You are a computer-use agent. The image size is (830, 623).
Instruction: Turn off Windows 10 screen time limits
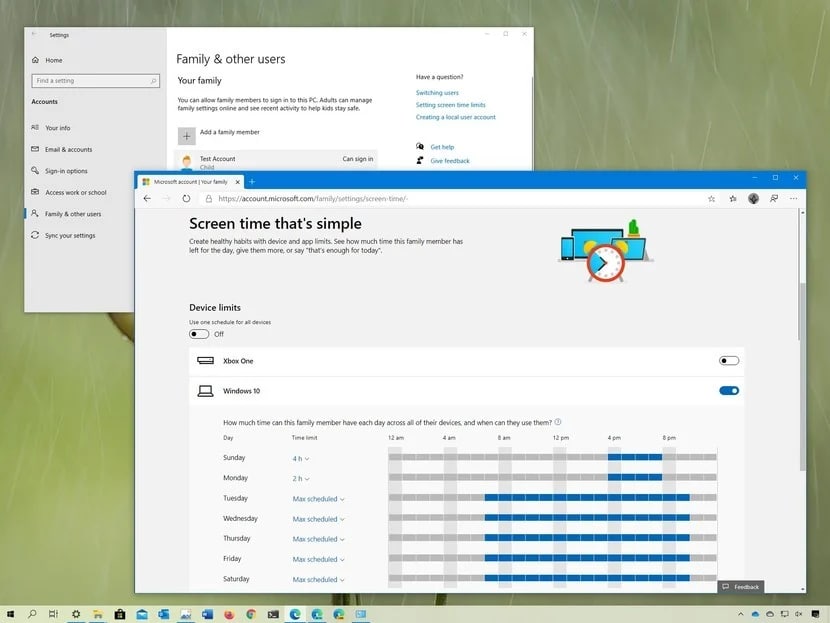coord(729,391)
